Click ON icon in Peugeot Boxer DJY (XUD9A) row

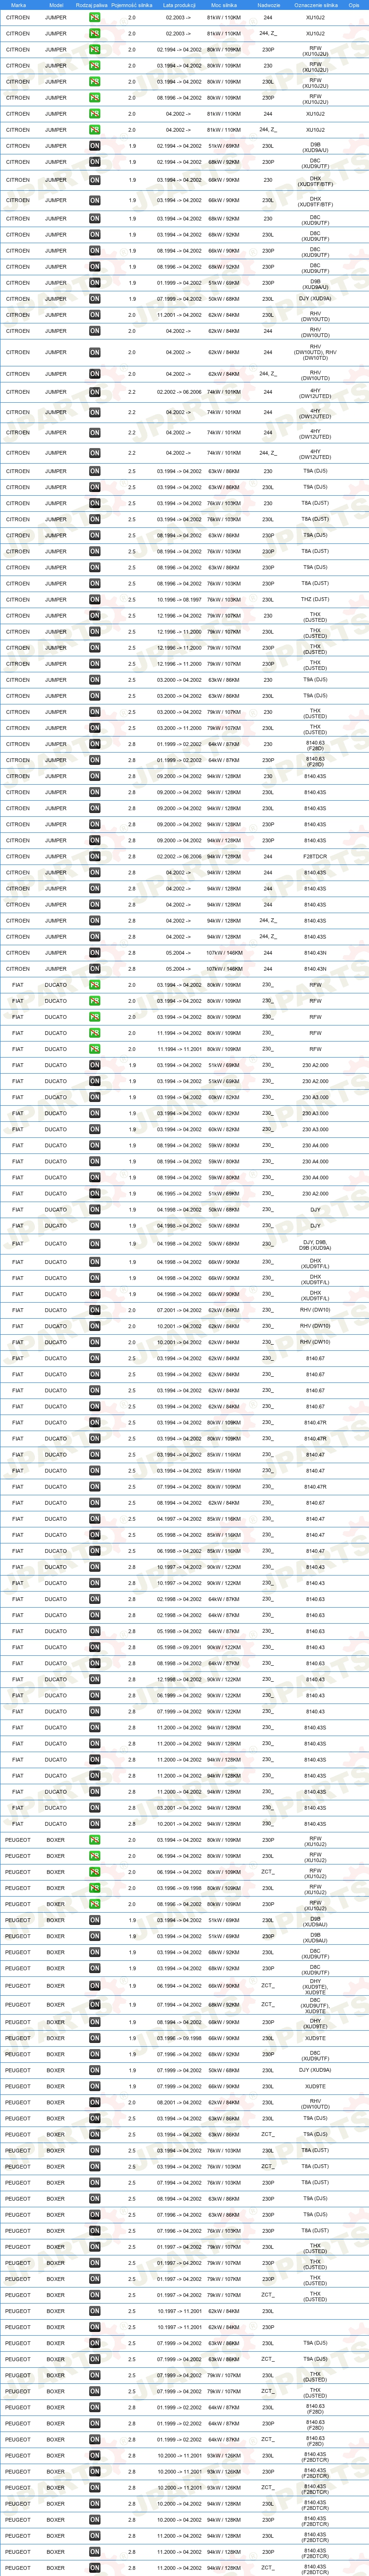point(94,2070)
